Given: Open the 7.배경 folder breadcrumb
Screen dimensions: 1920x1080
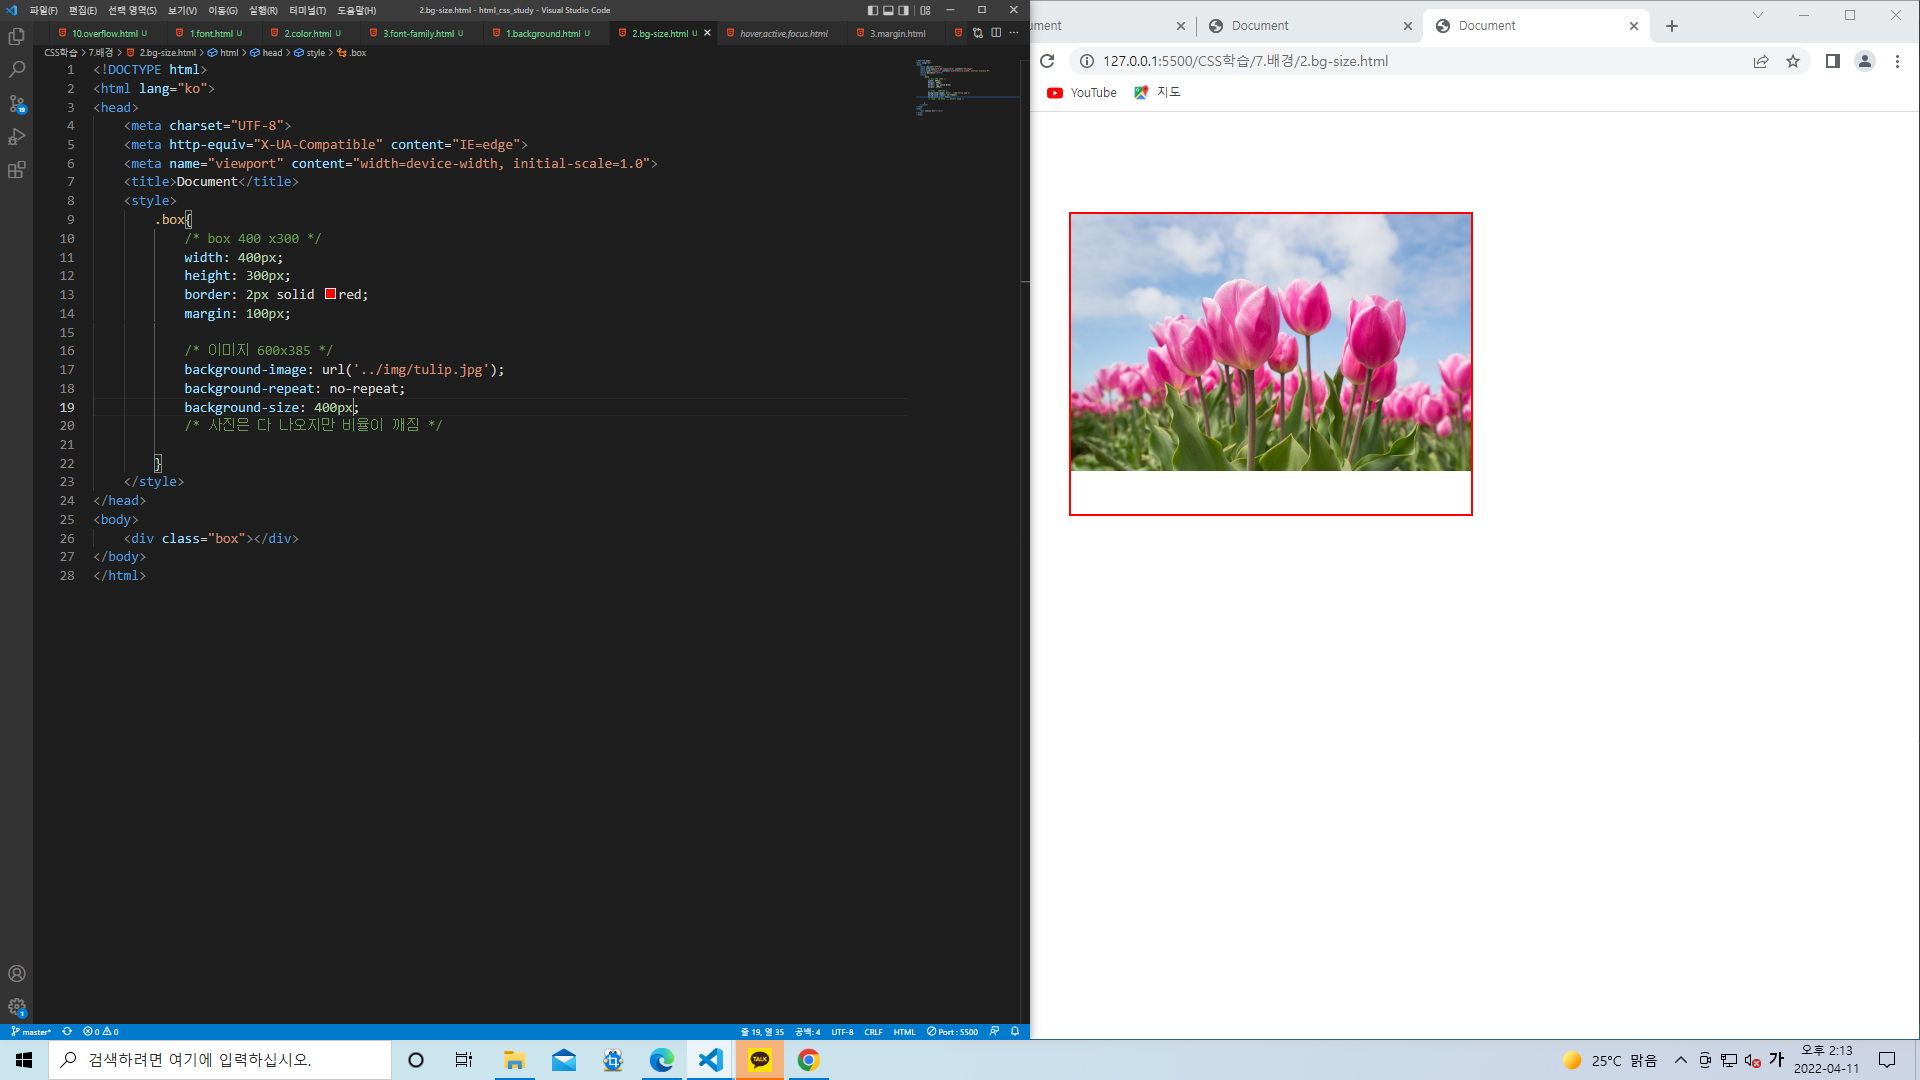Looking at the screenshot, I should coord(100,53).
